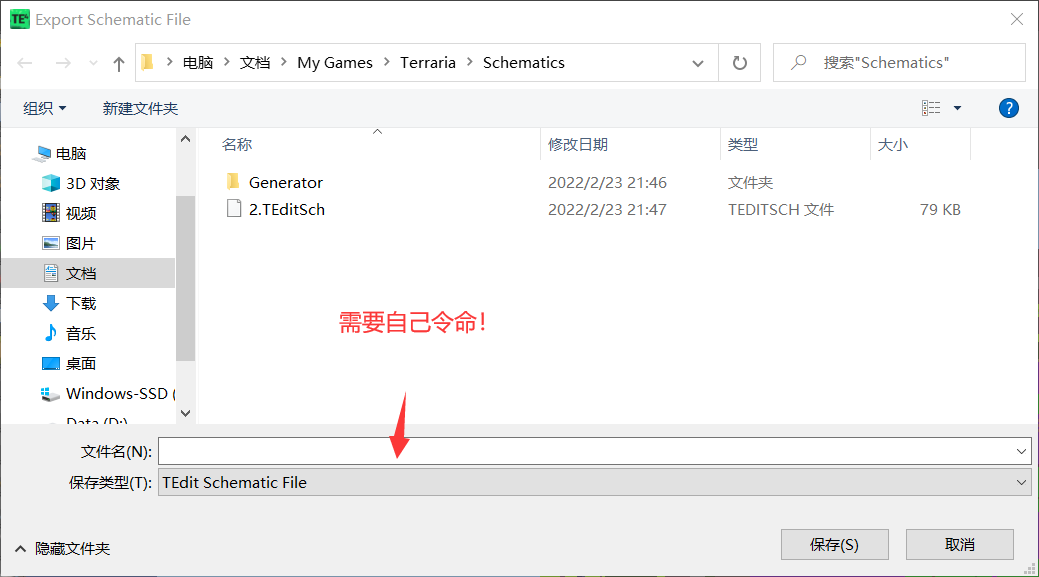The image size is (1039, 577).
Task: Open the 组织 menu
Action: pyautogui.click(x=45, y=108)
